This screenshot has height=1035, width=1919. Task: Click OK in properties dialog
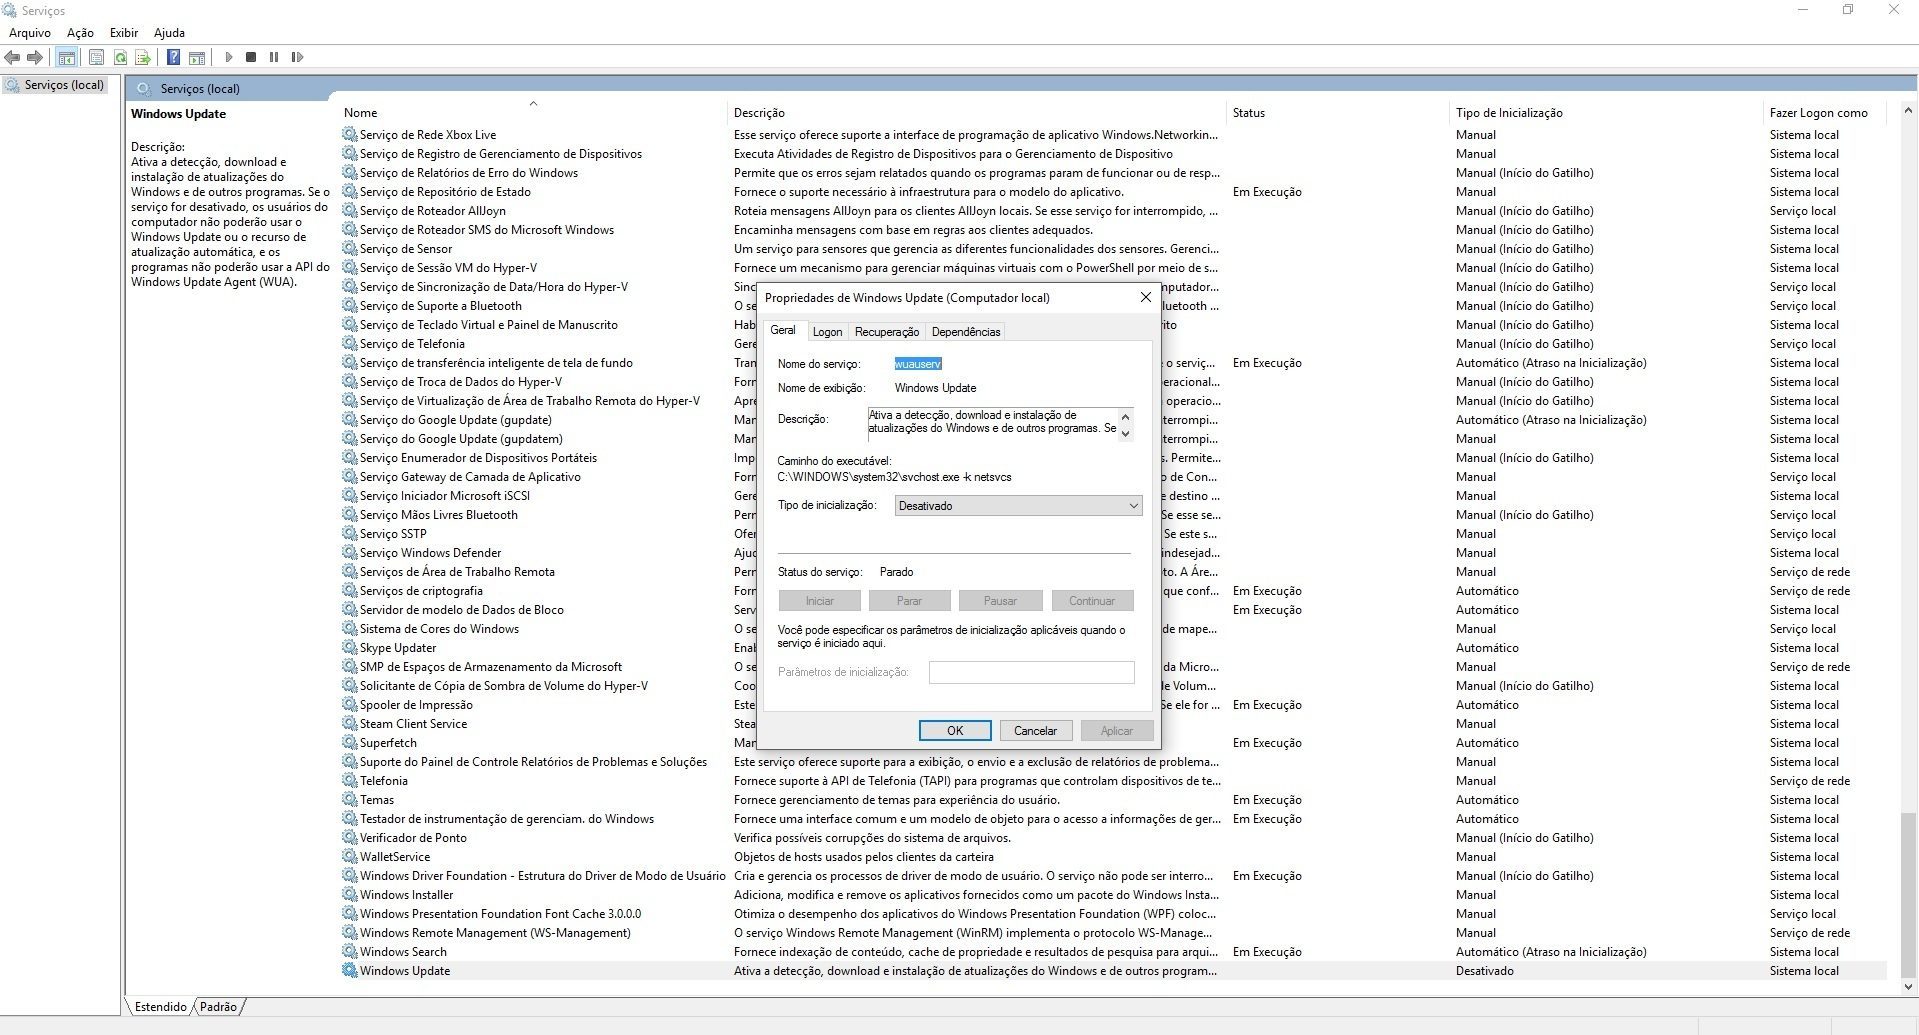(x=955, y=731)
